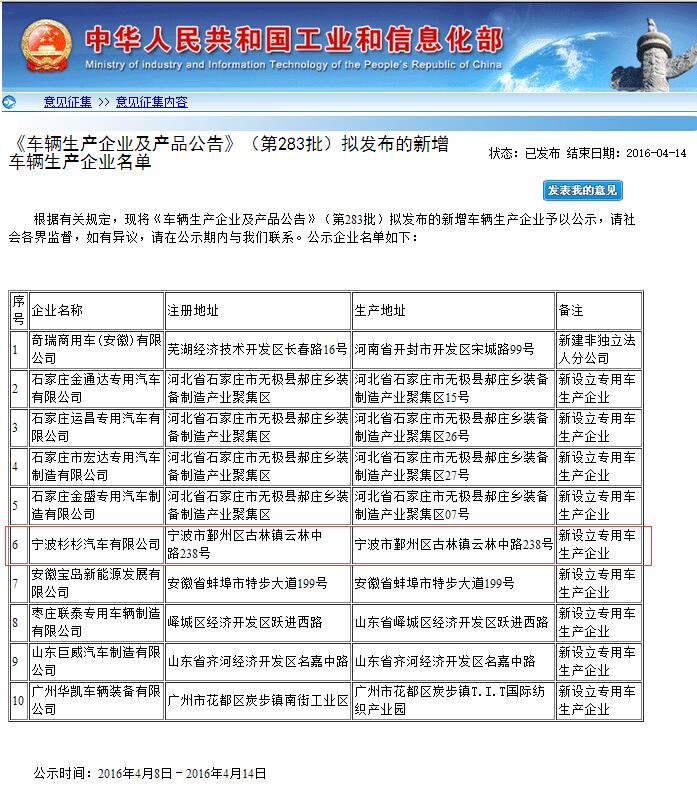Click 奇瑞商用车(安徽)有限公司 in row 1

[96, 349]
